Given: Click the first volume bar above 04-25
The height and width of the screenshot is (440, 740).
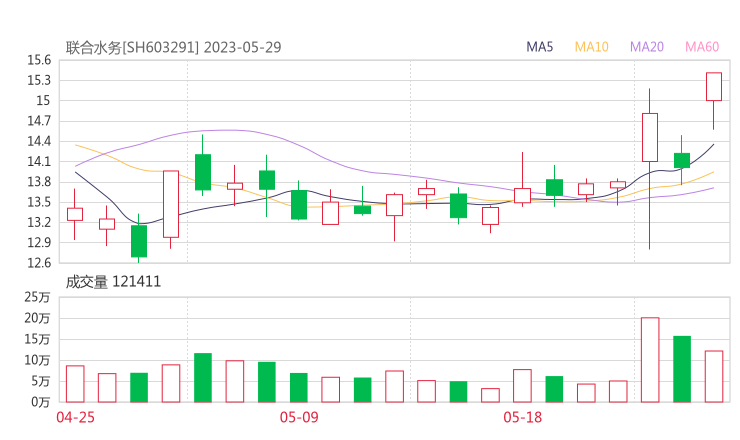Looking at the screenshot, I should 75,384.
